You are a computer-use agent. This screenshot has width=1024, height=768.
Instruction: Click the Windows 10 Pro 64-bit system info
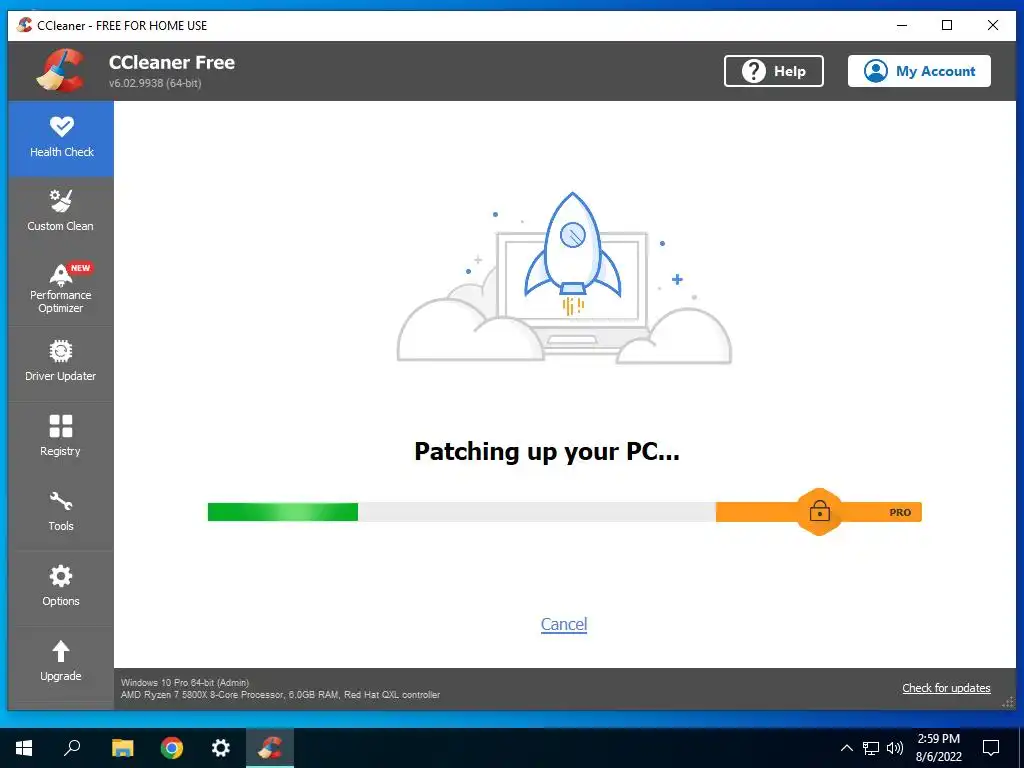click(x=185, y=682)
